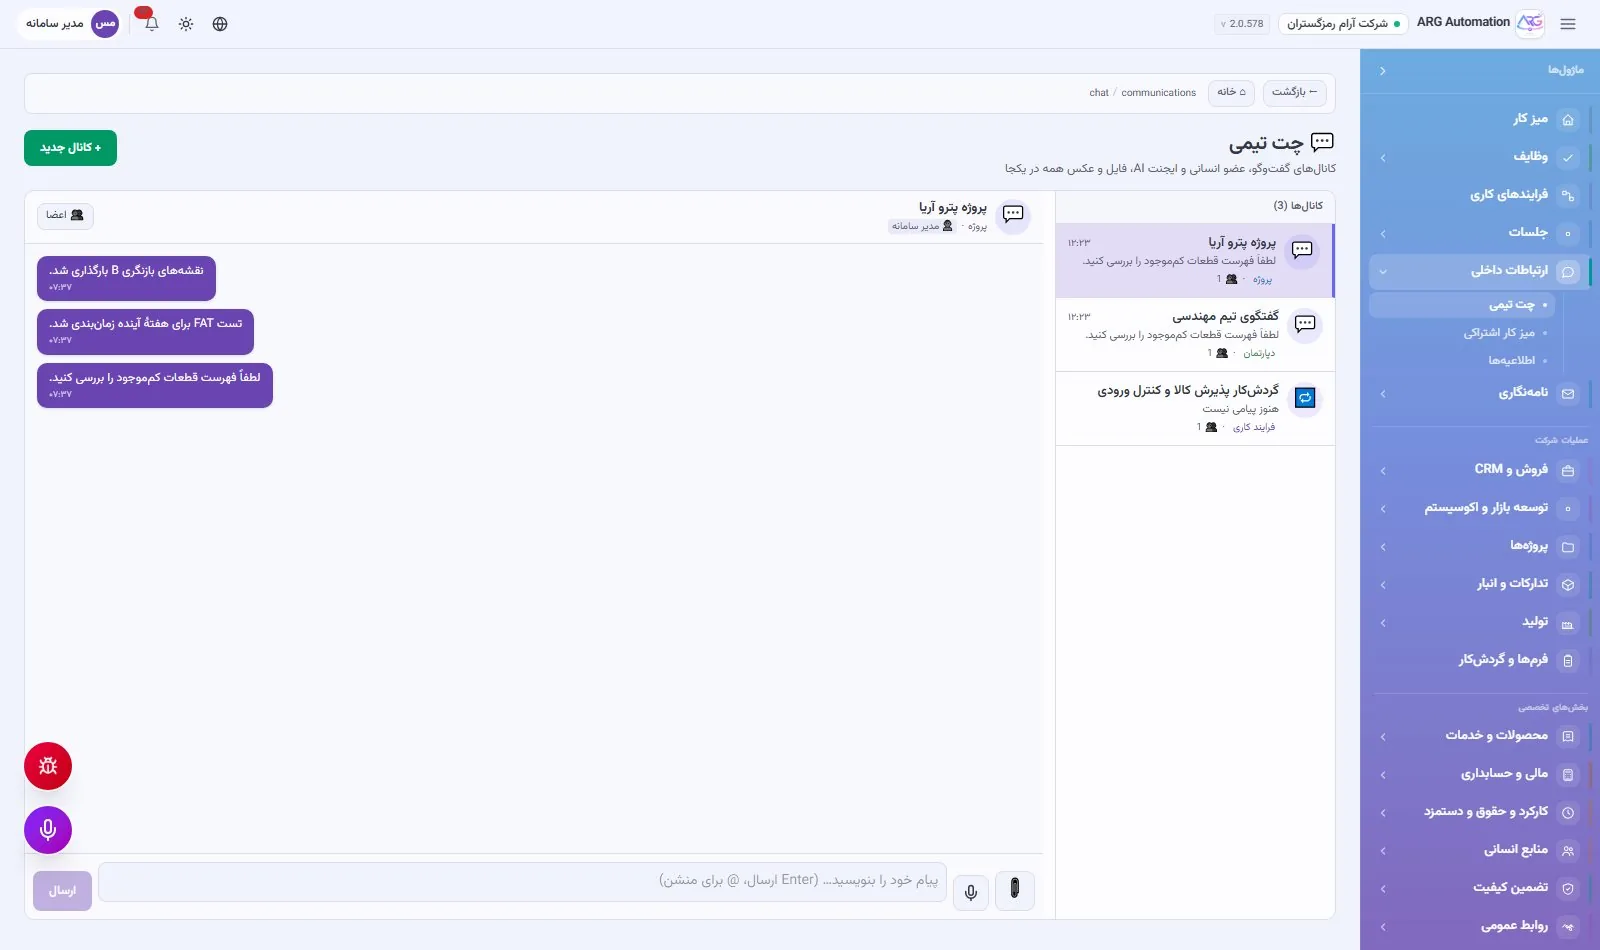
Task: Click the نامه‌نگاری envelope icon
Action: click(1568, 394)
